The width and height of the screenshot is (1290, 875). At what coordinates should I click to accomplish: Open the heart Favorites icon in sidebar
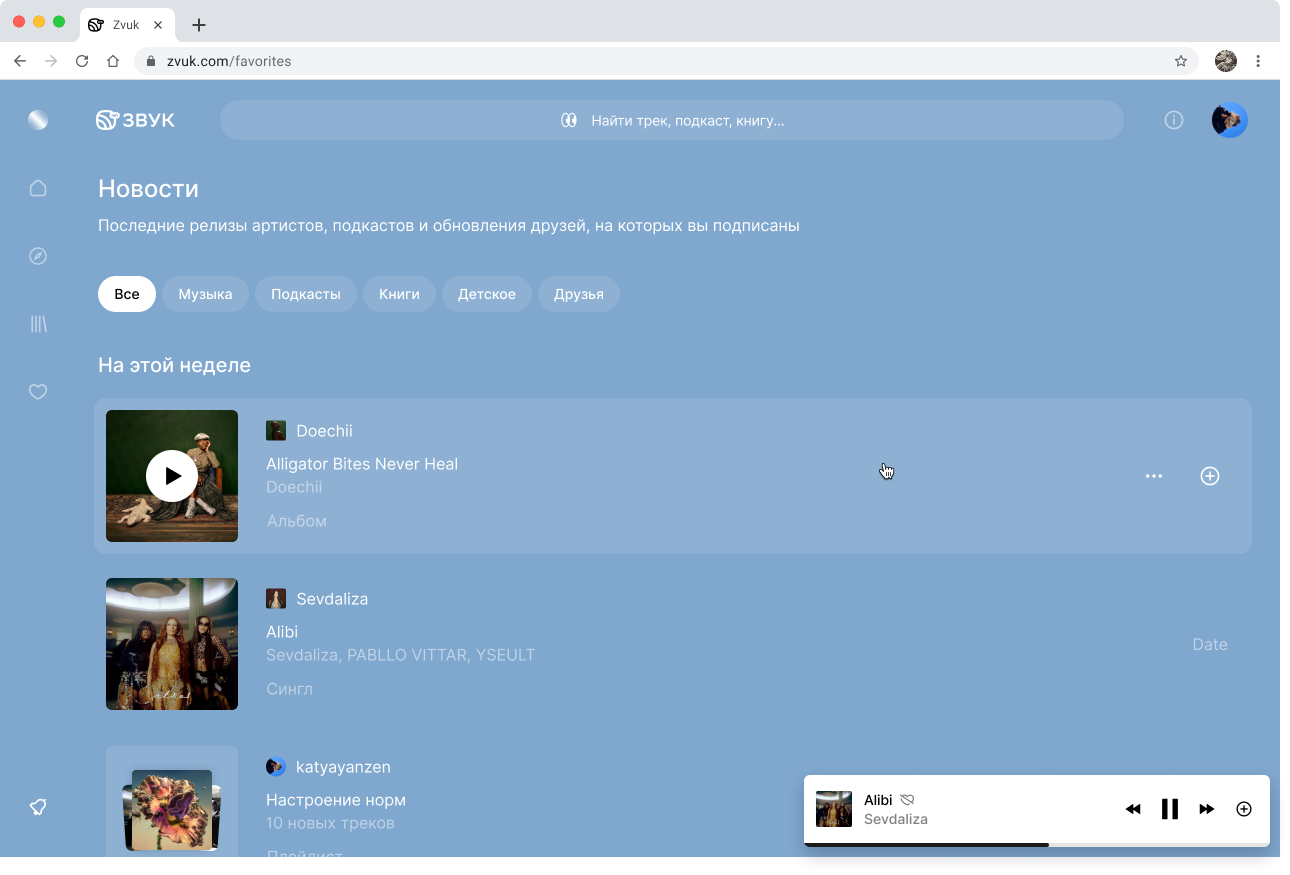point(38,392)
